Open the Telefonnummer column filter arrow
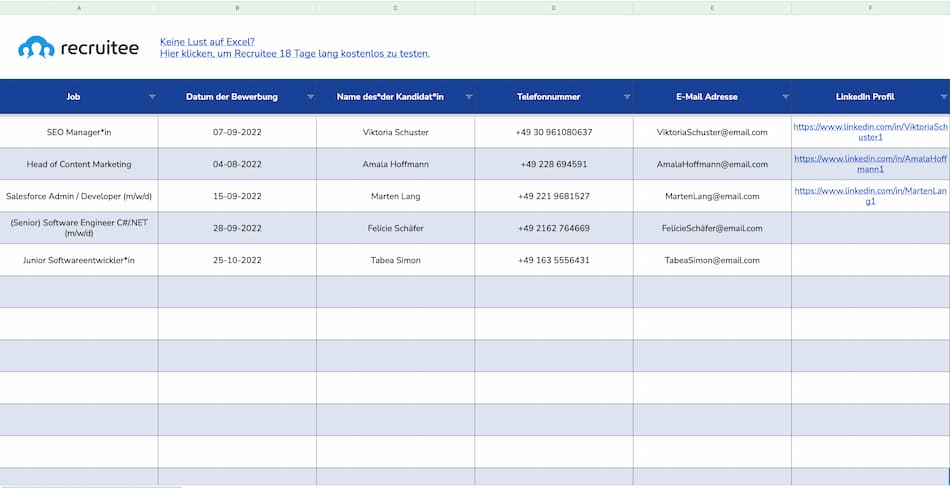950x488 pixels. point(627,97)
